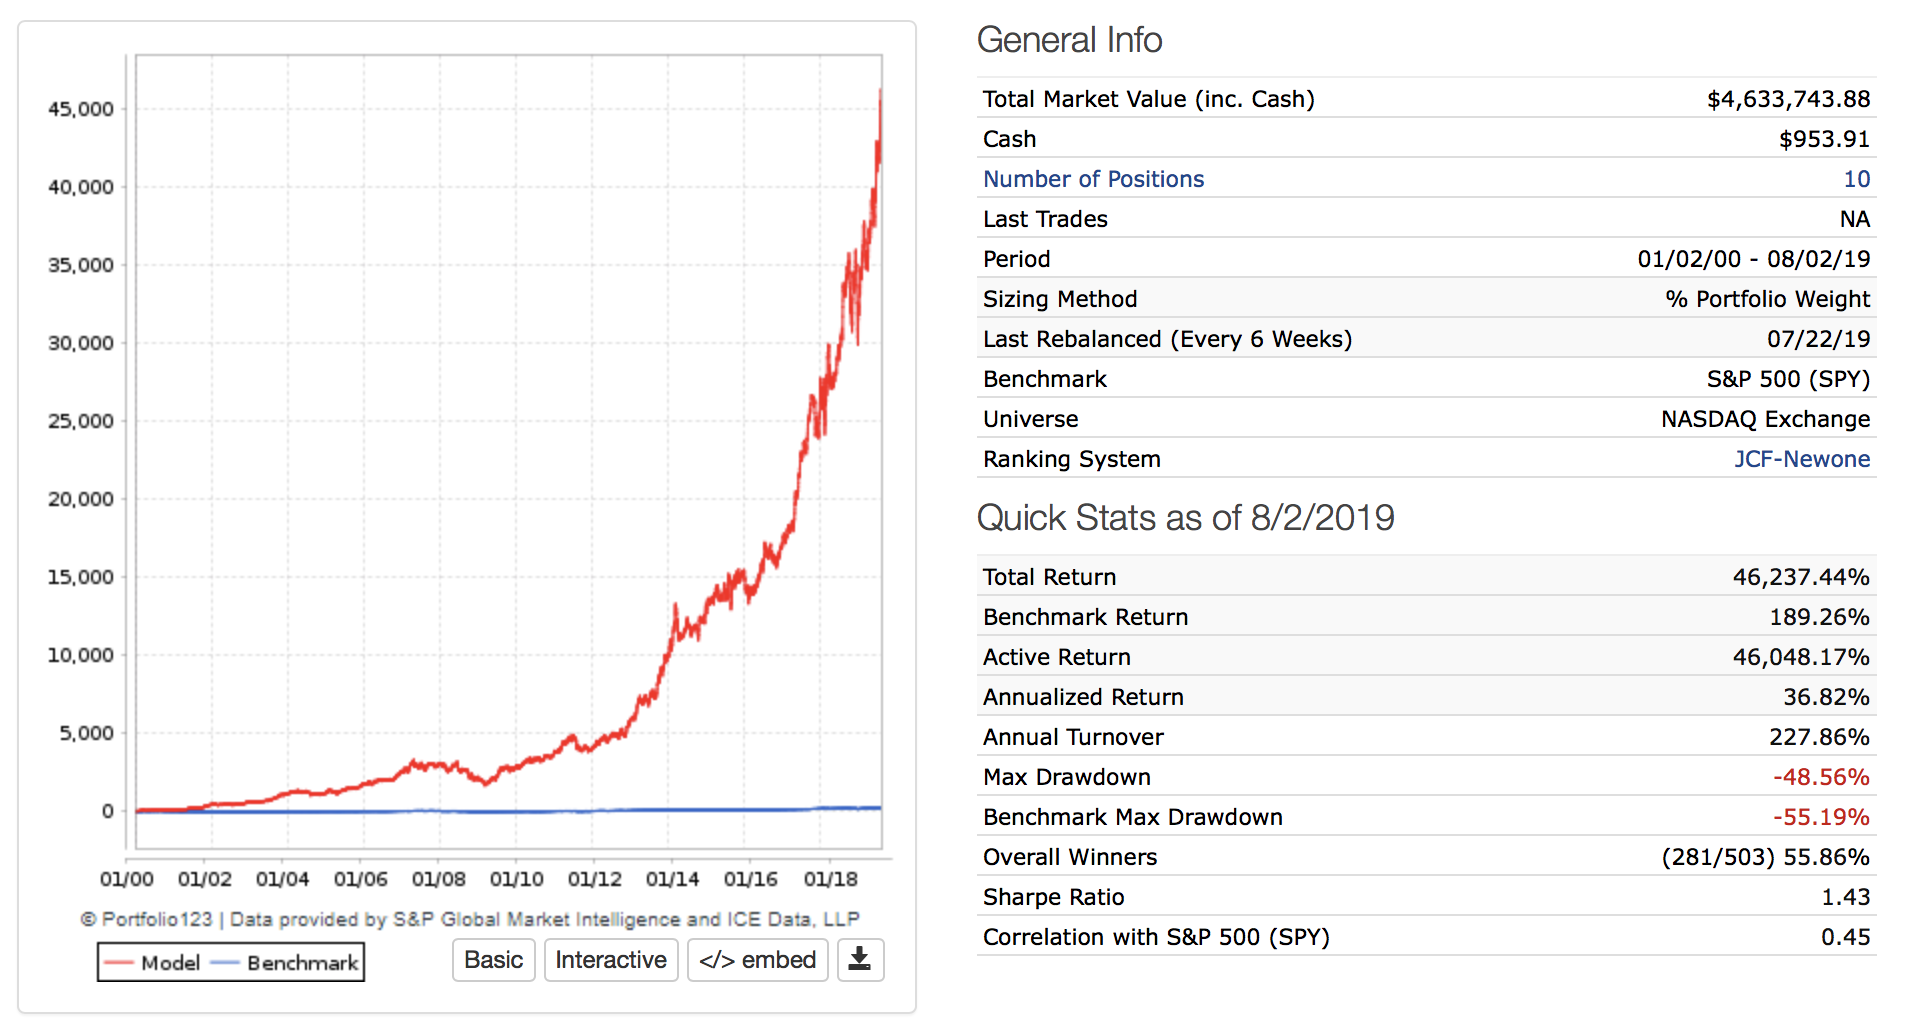Image resolution: width=1912 pixels, height=1034 pixels.
Task: Click the Max Drawdown value -48.56%
Action: click(x=1820, y=777)
